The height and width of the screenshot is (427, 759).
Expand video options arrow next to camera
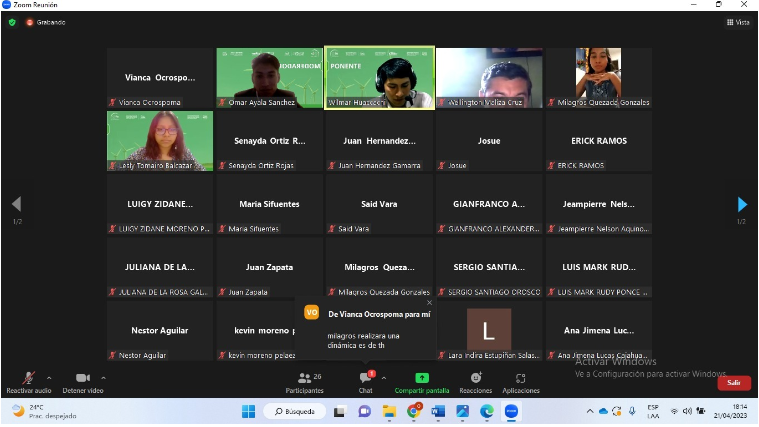pyautogui.click(x=104, y=377)
